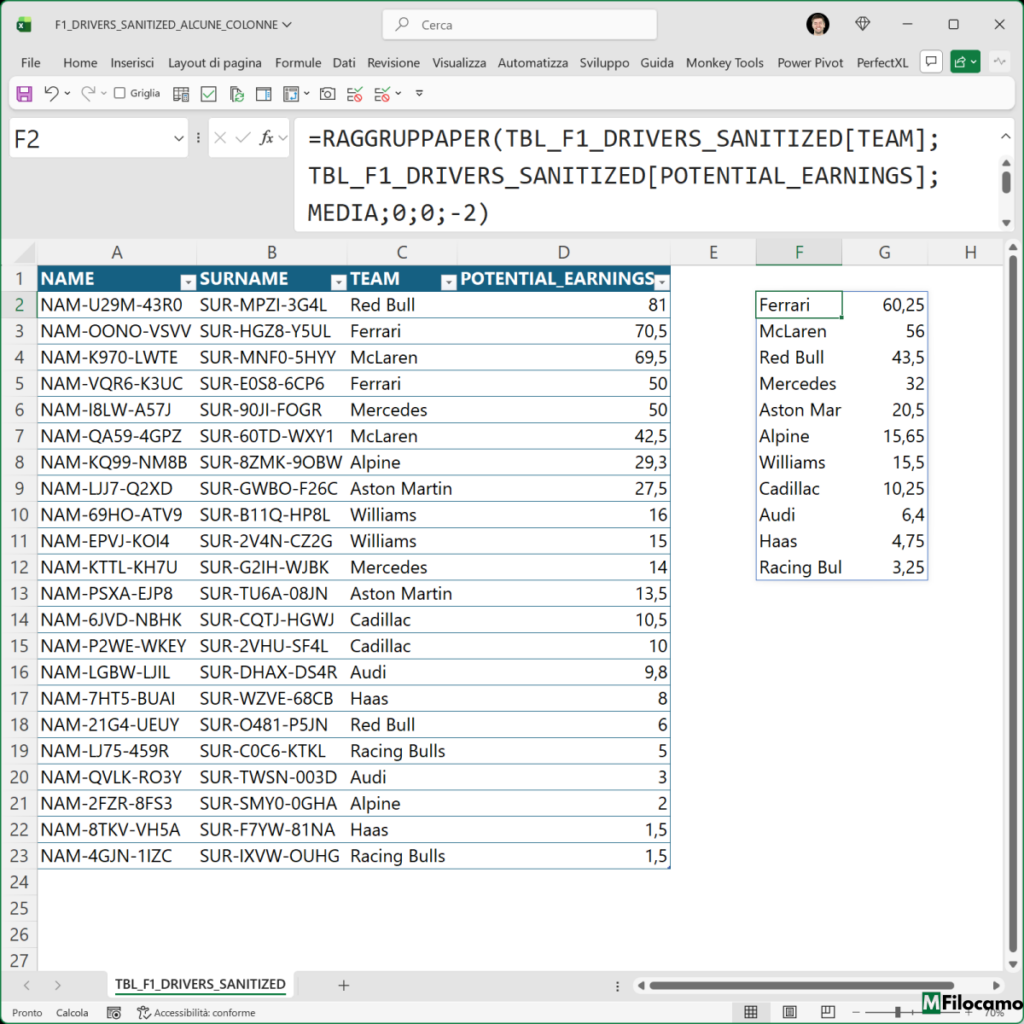
Task: Select cell containing Ferrari 60,25 value
Action: pyautogui.click(x=884, y=305)
